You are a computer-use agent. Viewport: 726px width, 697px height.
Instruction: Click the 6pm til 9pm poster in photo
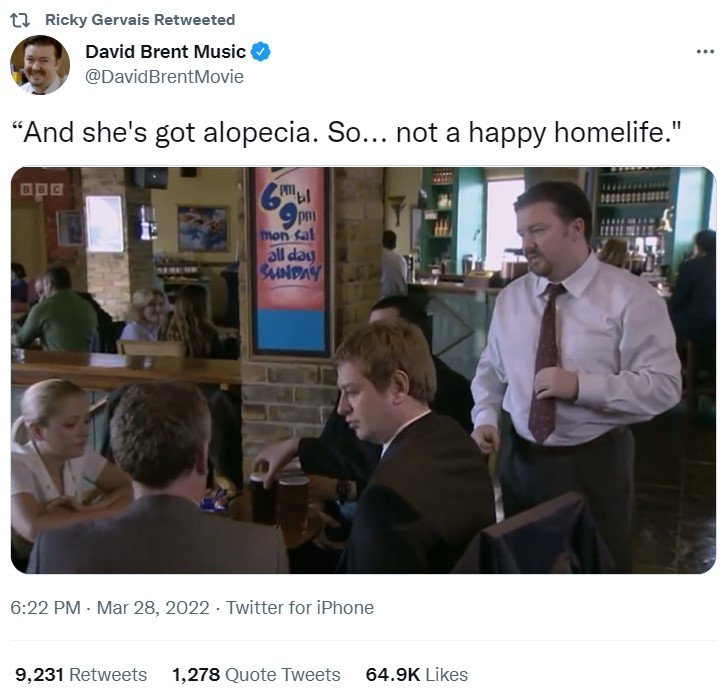(290, 261)
